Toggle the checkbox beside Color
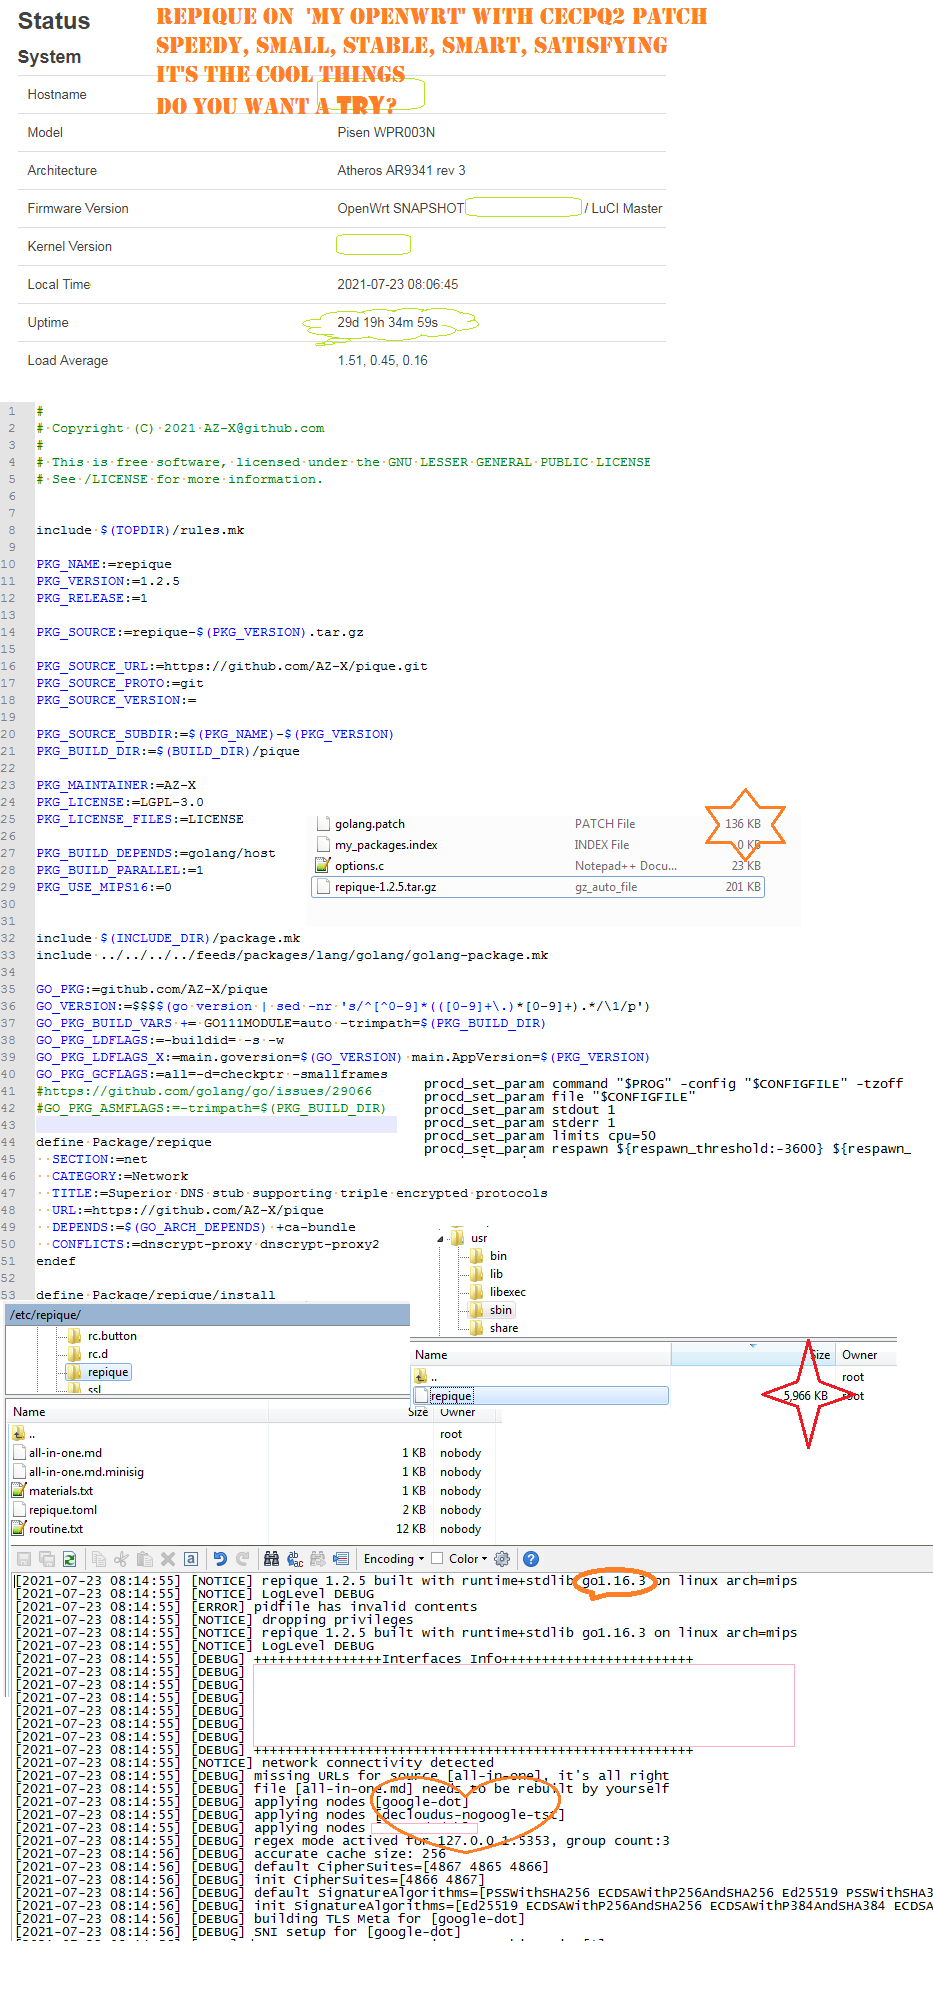 (x=437, y=1558)
